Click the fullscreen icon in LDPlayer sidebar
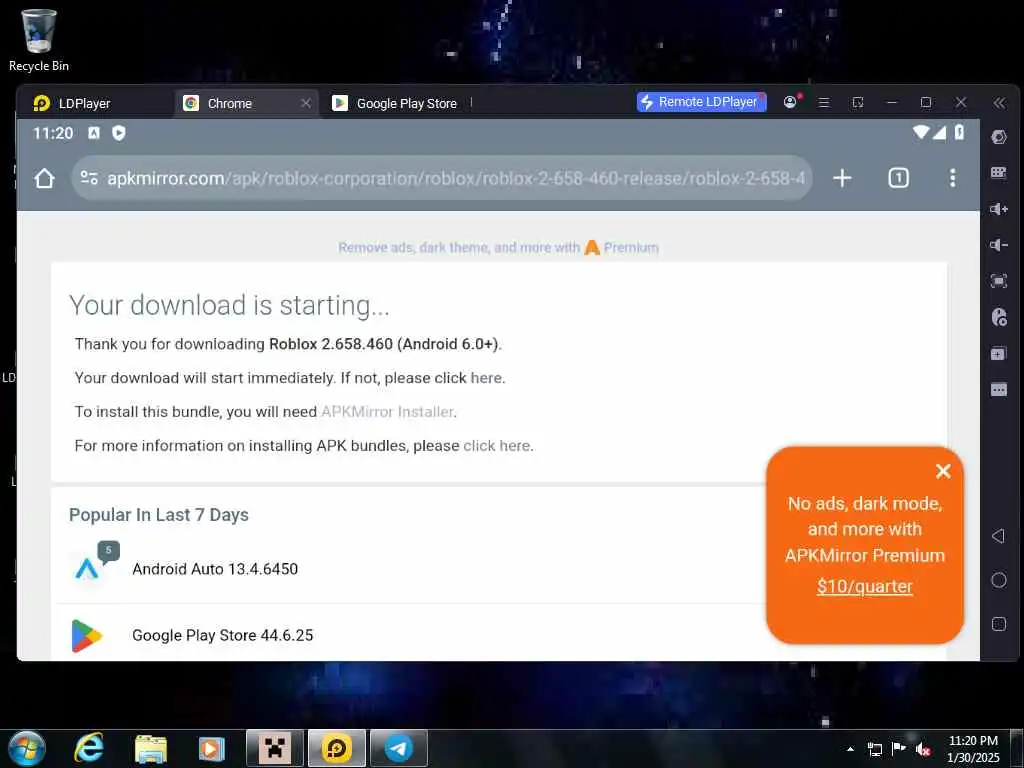This screenshot has height=768, width=1024. [999, 281]
